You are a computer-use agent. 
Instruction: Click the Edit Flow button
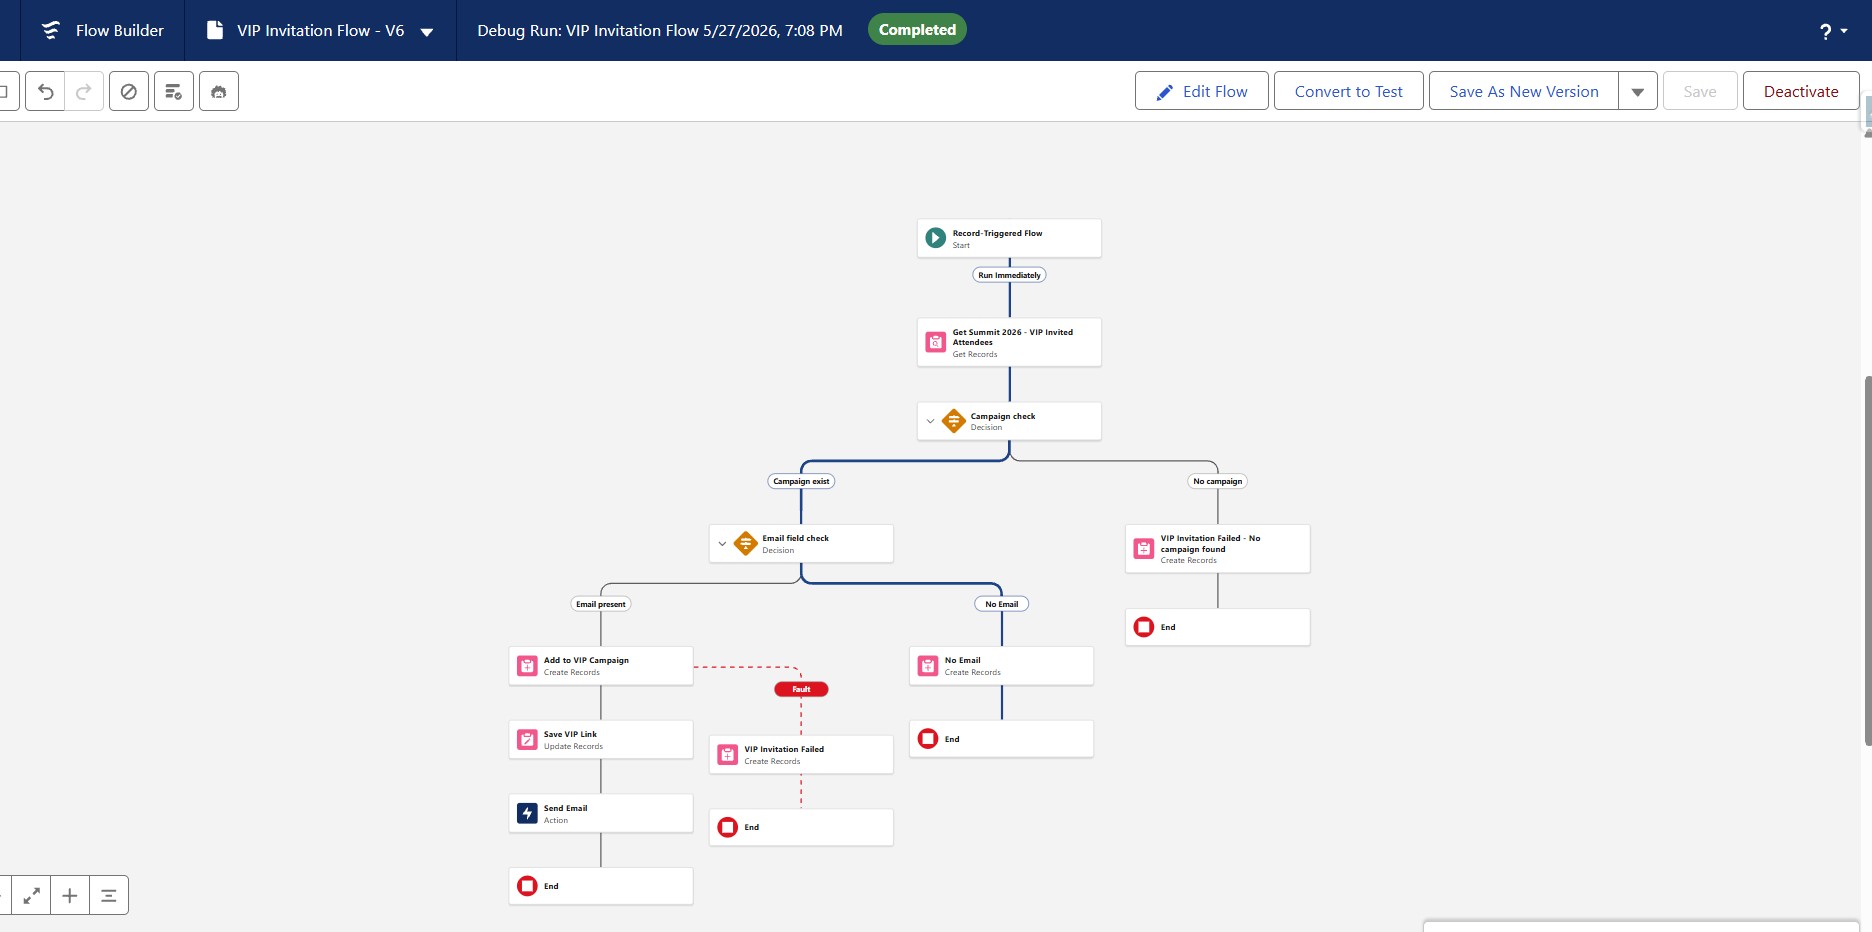(x=1202, y=91)
